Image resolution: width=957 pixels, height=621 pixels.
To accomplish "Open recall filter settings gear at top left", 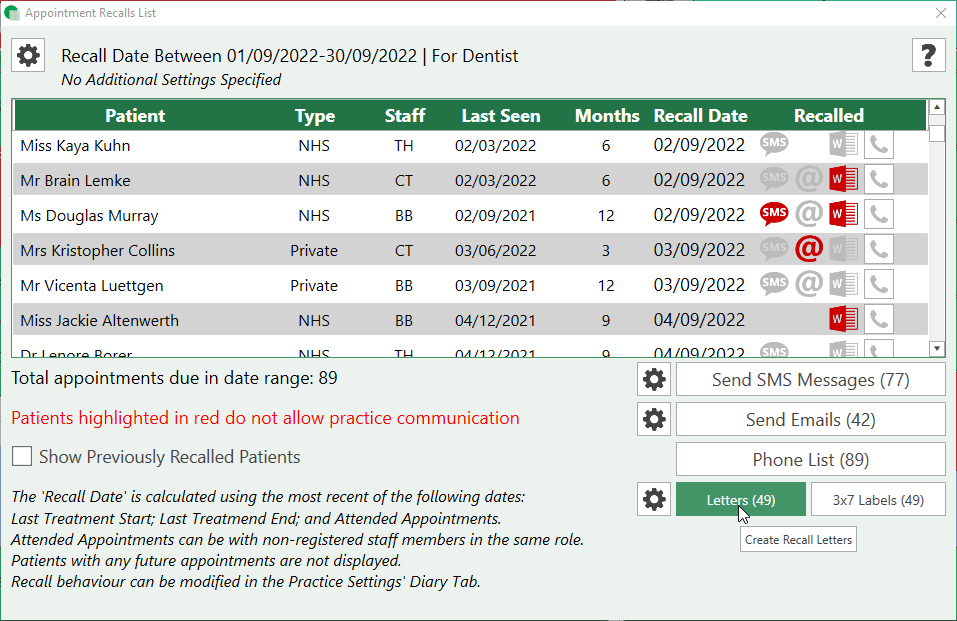I will (28, 56).
